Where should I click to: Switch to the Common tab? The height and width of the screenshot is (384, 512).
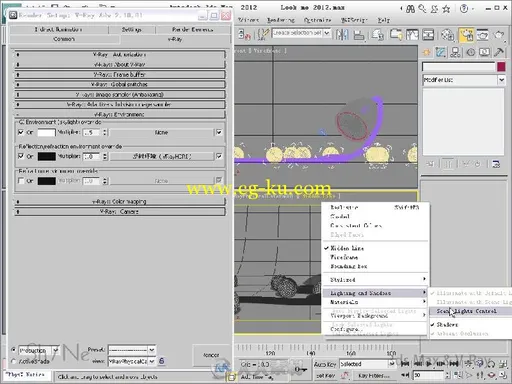[64, 39]
